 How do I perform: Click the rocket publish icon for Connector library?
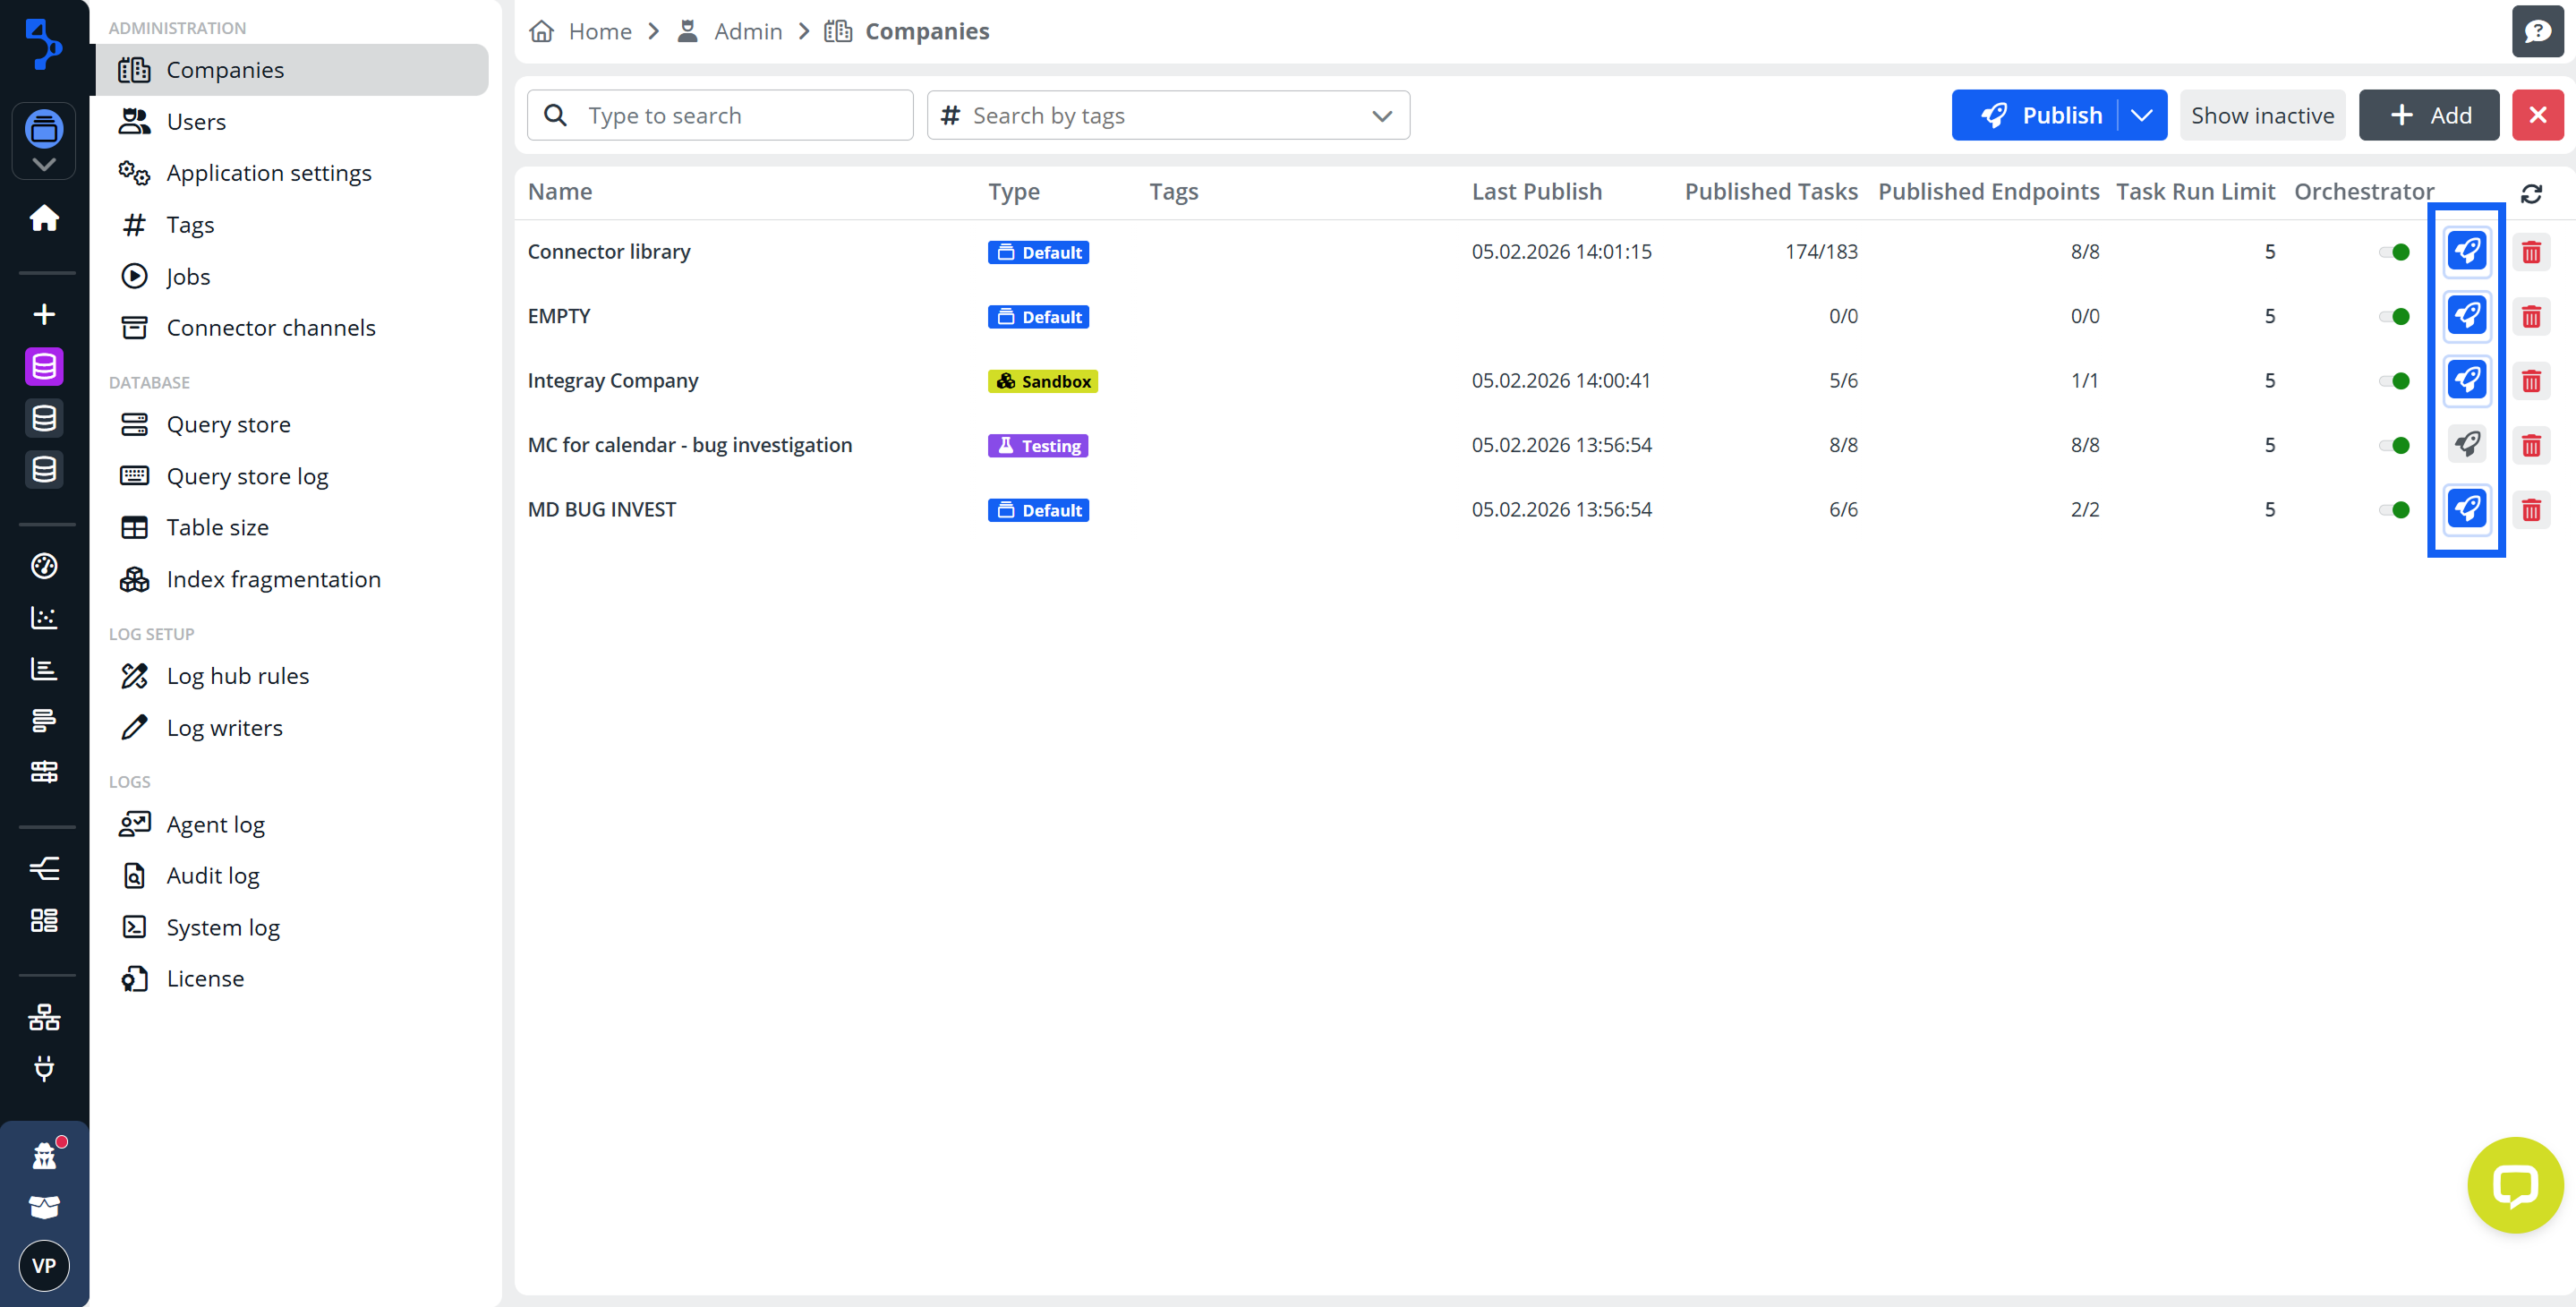pyautogui.click(x=2466, y=251)
